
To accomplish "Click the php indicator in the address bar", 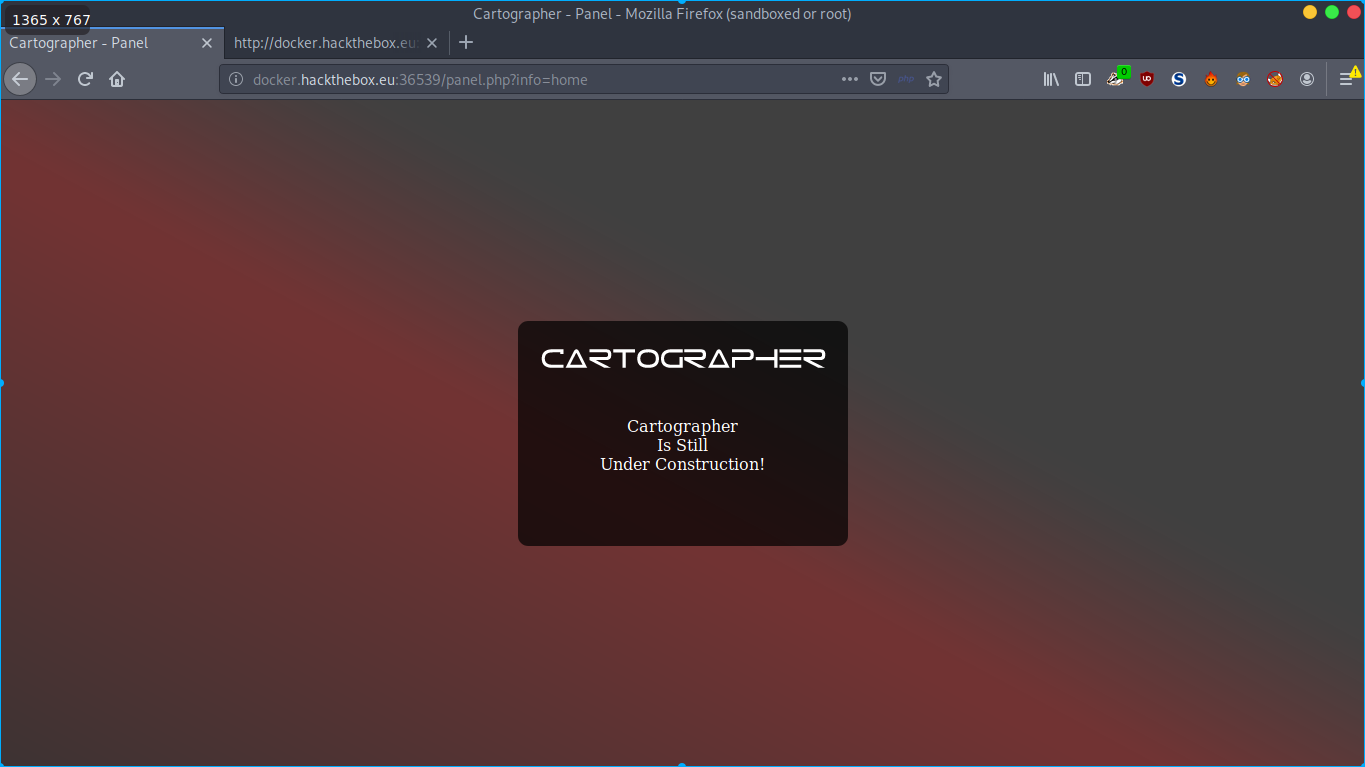I will click(906, 79).
